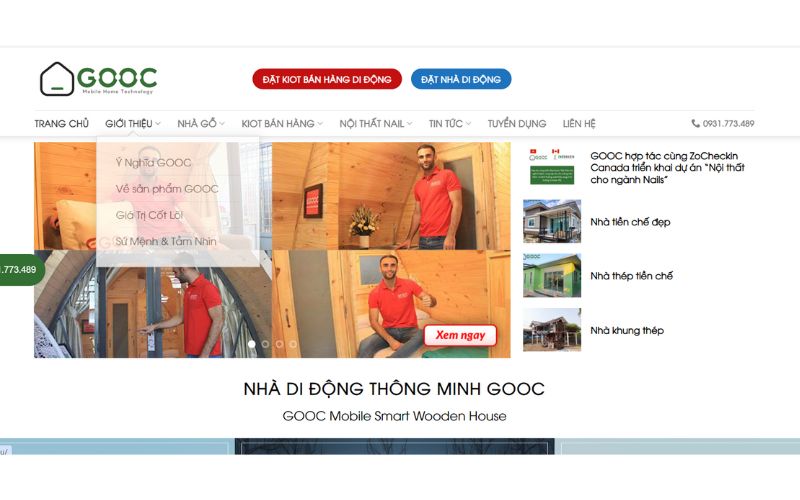
Task: Select Về sản phẩm GOOC from the submenu
Action: coord(167,189)
